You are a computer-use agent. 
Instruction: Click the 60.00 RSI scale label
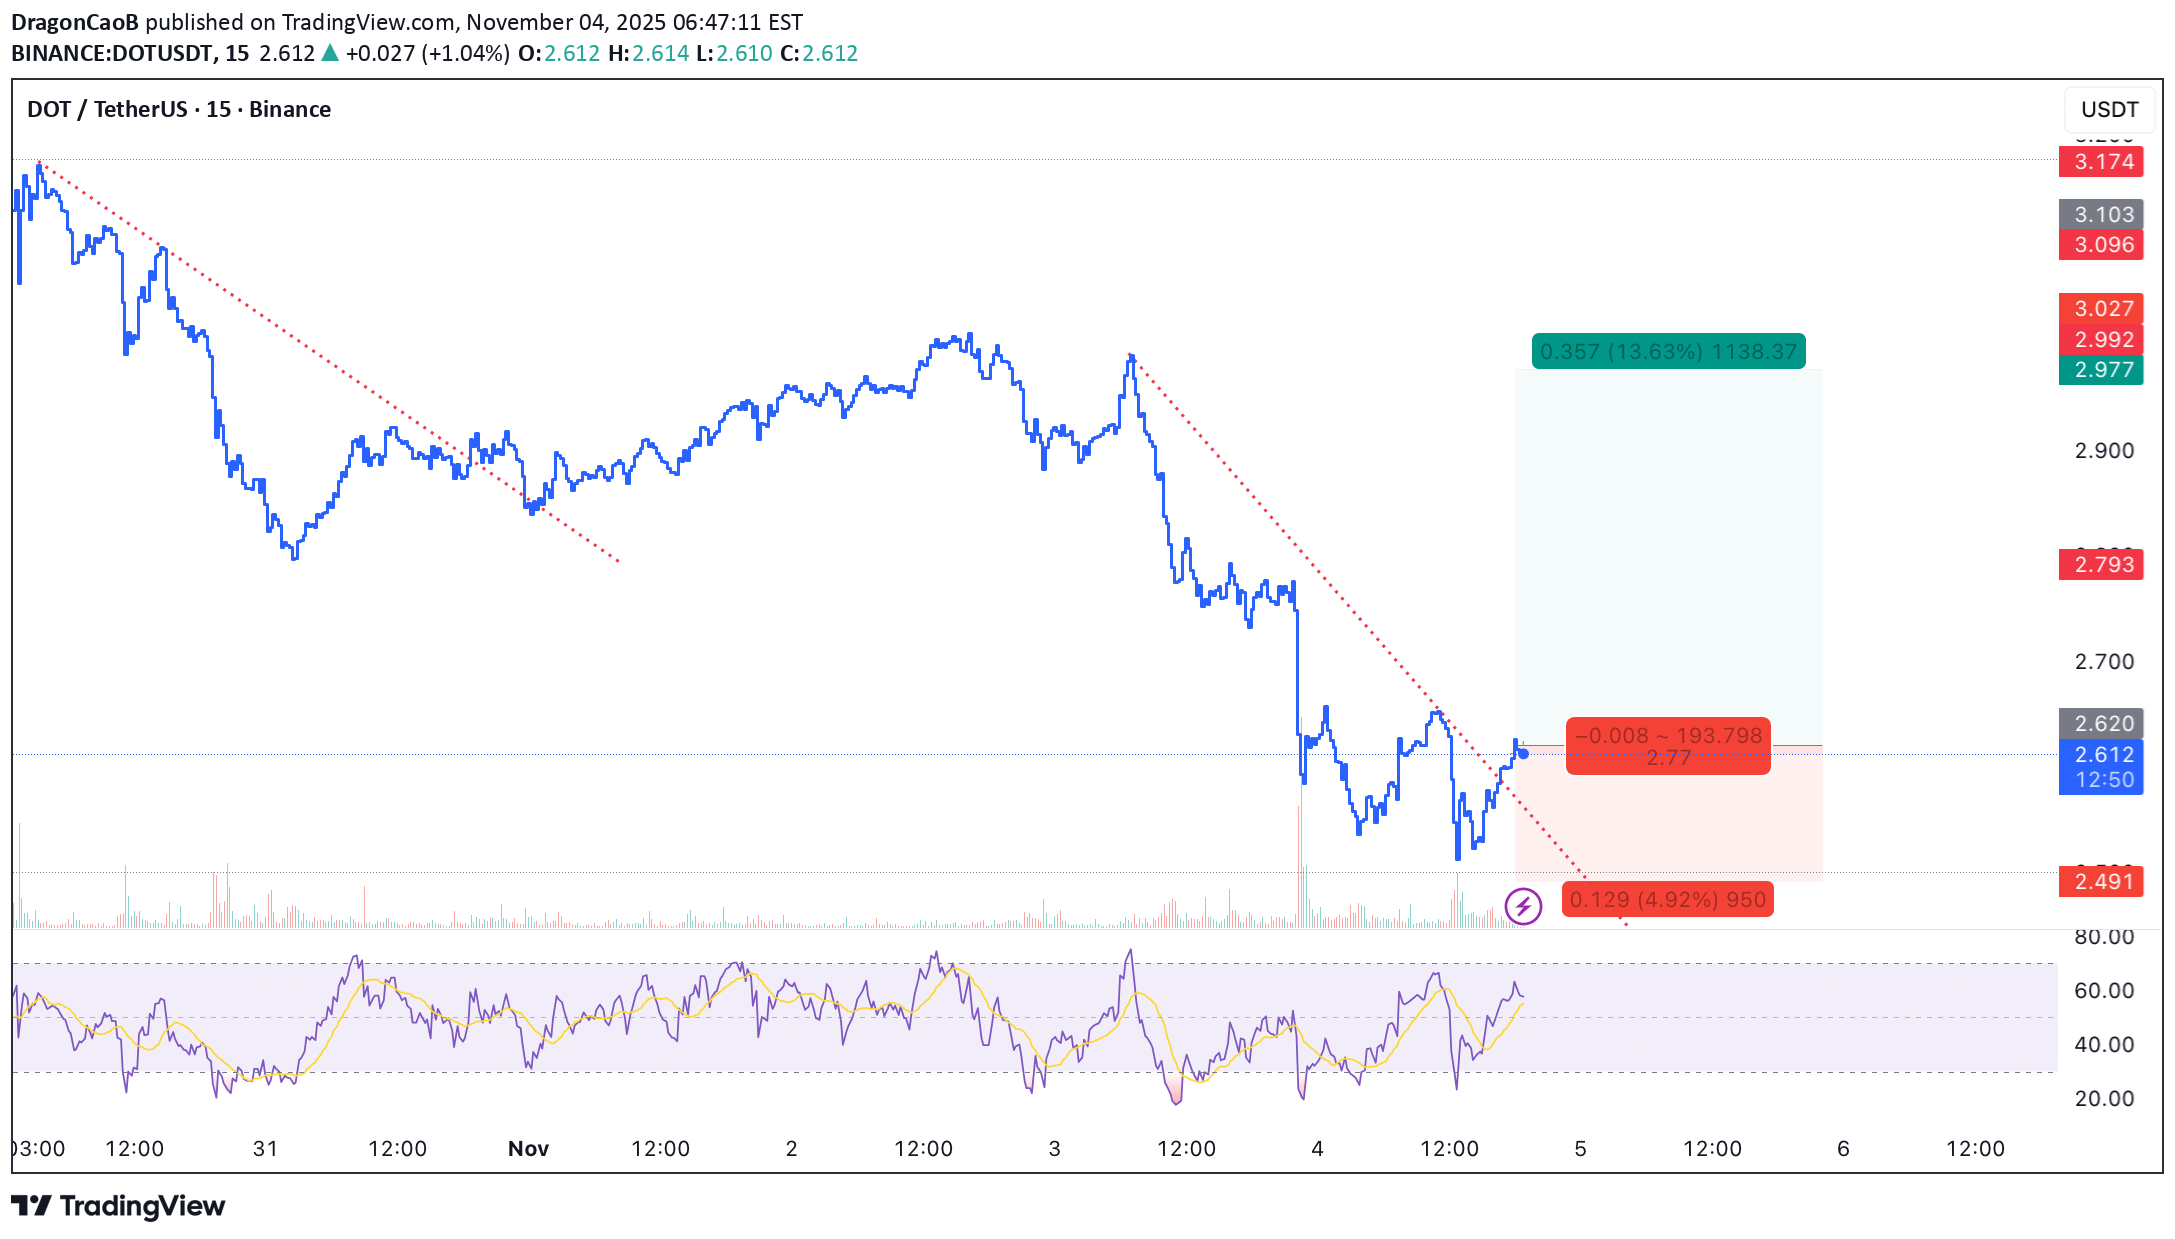tap(2103, 991)
